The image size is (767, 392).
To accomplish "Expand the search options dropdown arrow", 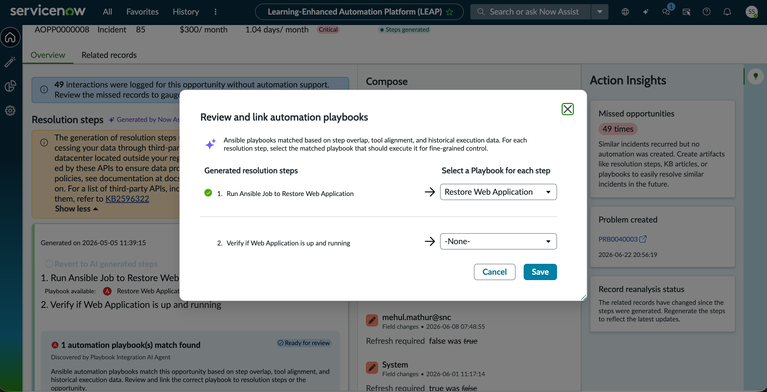I will (600, 12).
